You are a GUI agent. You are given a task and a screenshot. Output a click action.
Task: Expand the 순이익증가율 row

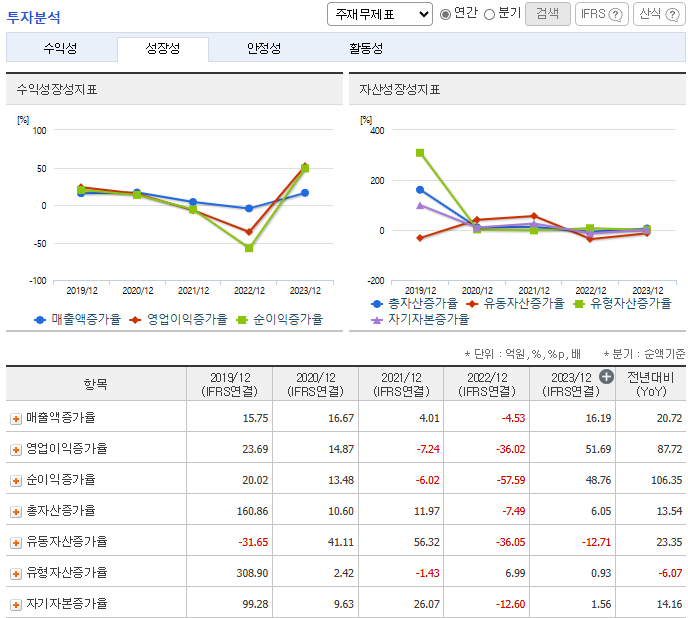16,481
